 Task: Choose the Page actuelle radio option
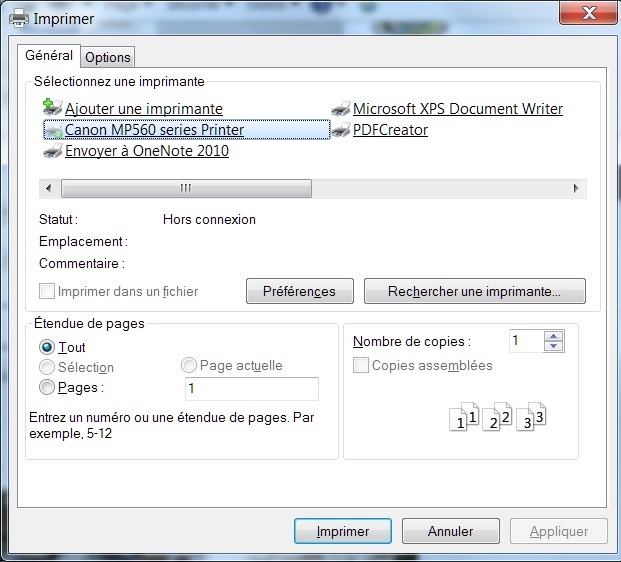189,365
